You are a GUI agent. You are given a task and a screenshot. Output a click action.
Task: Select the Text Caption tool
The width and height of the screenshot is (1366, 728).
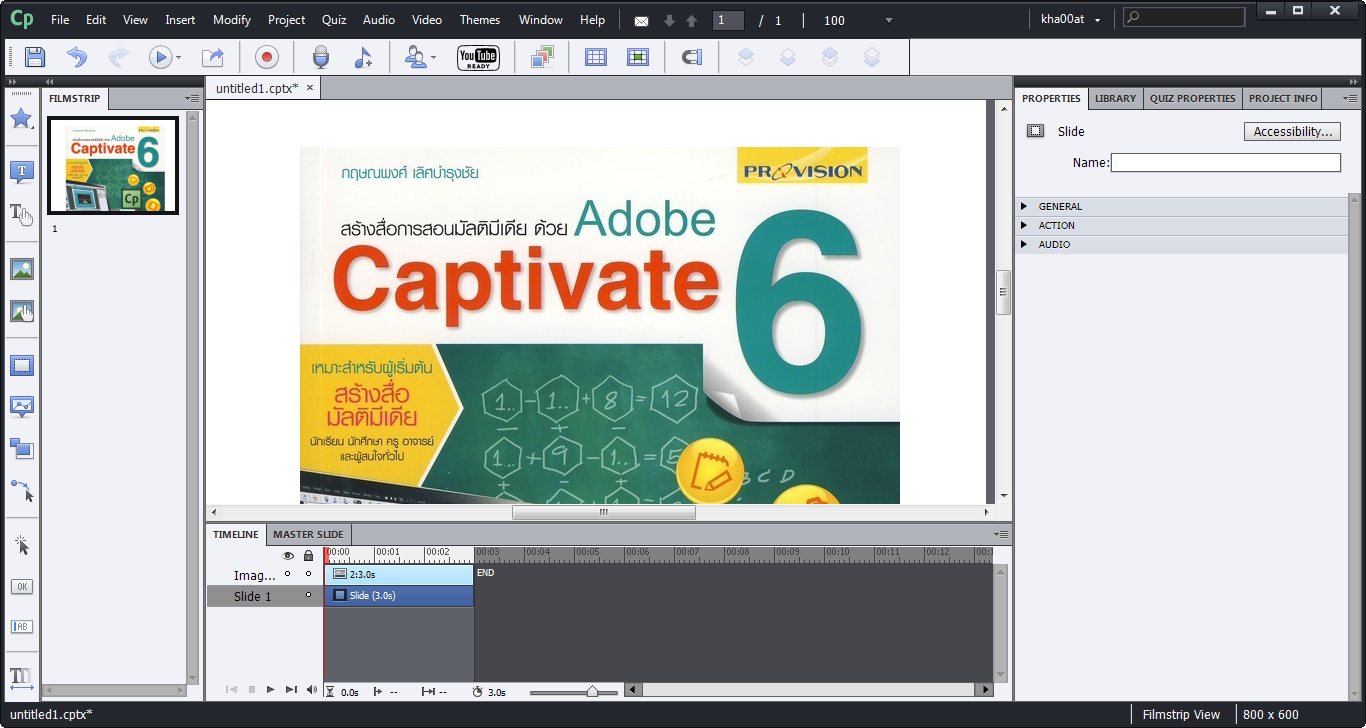click(21, 171)
